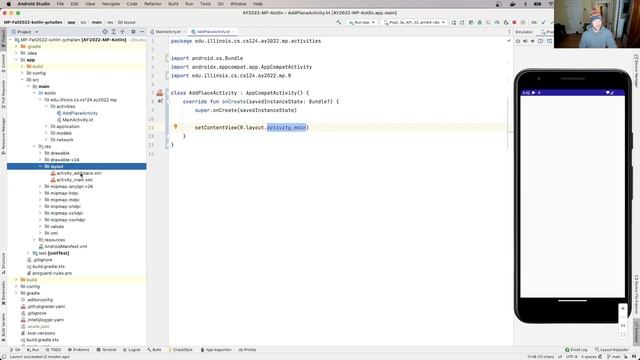Click the highlighted activity_main text in code
This screenshot has width=640, height=360.
[286, 127]
